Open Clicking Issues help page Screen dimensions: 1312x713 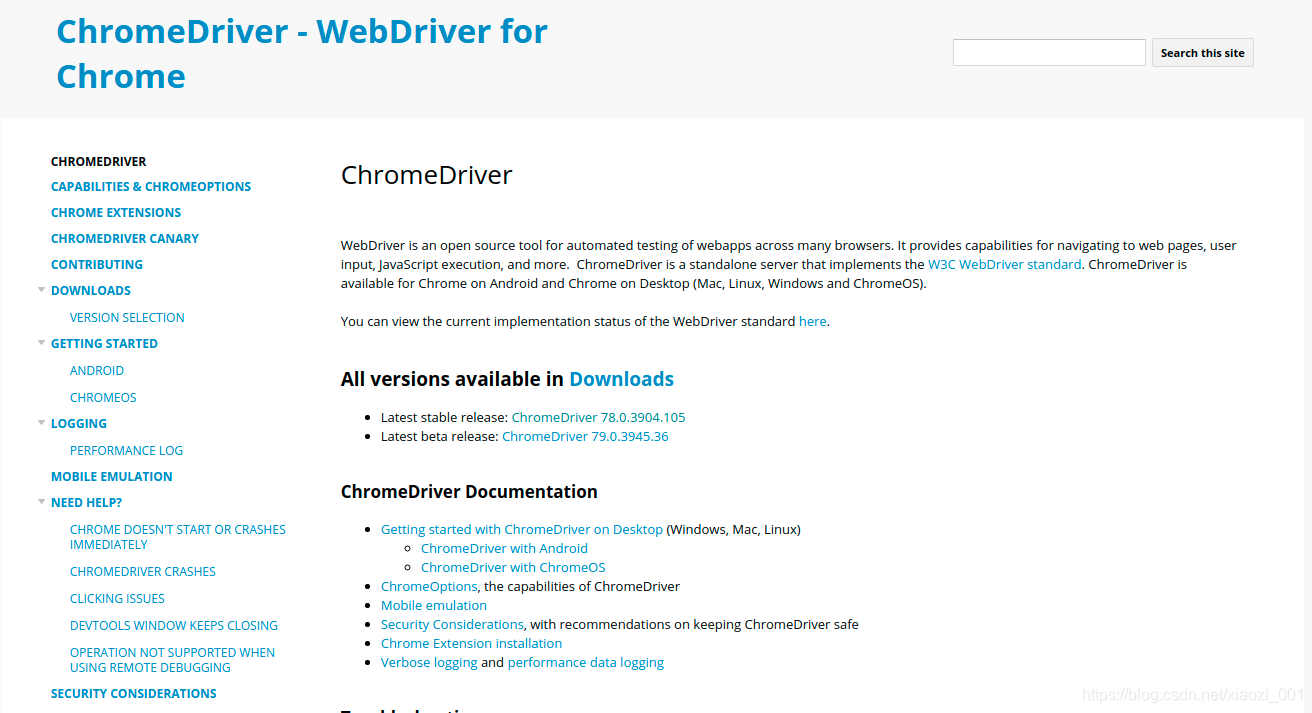coord(117,599)
